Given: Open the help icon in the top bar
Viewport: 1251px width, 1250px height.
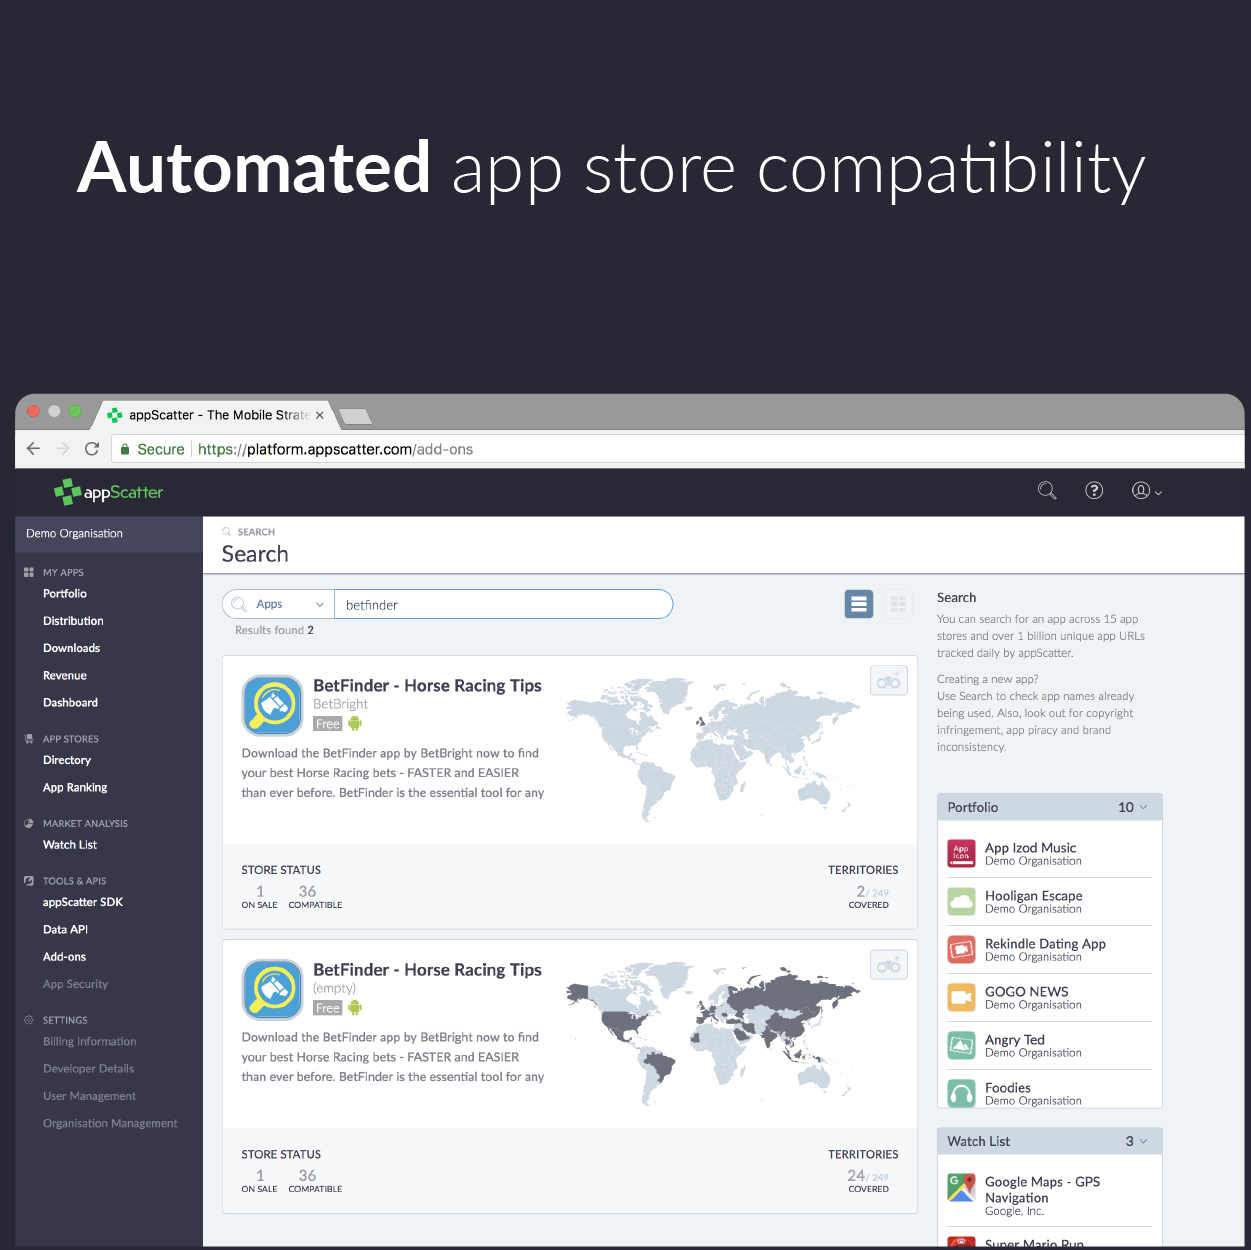Looking at the screenshot, I should (1094, 490).
